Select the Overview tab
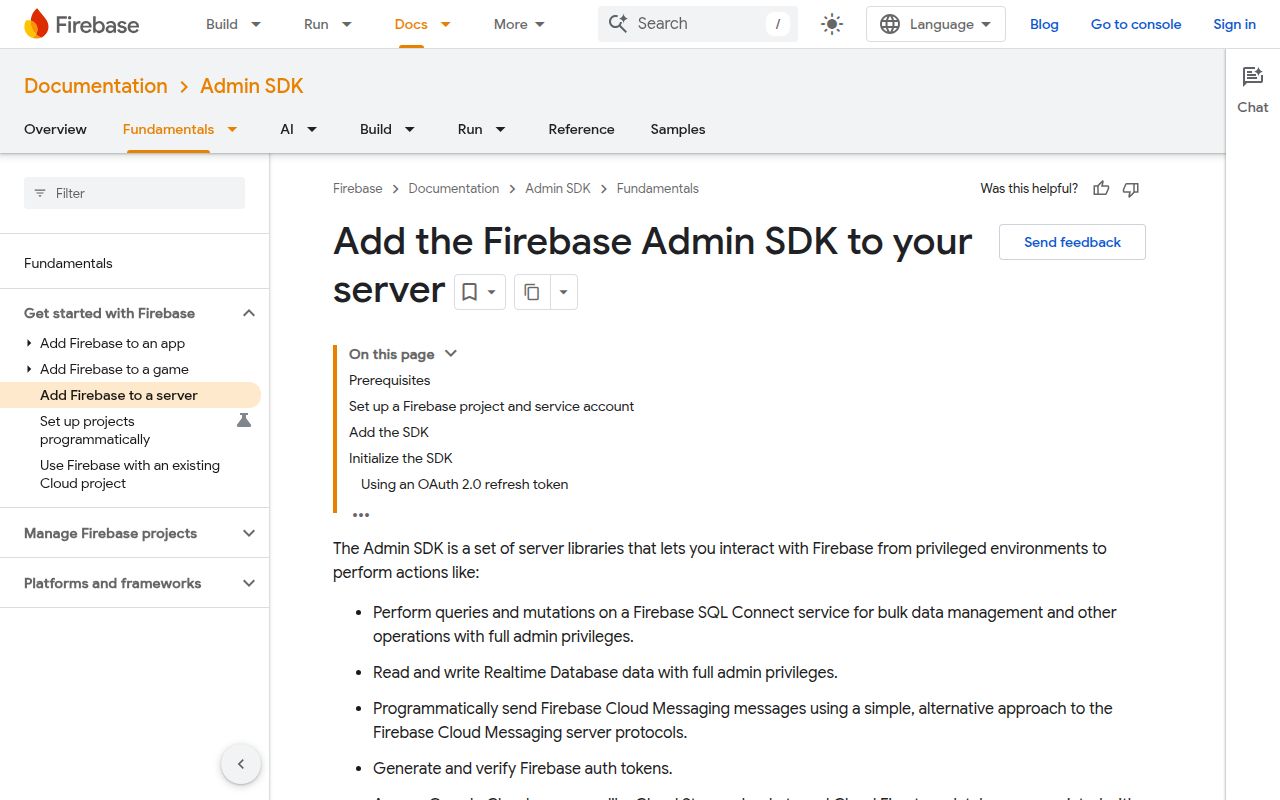The height and width of the screenshot is (800, 1280). click(x=55, y=129)
